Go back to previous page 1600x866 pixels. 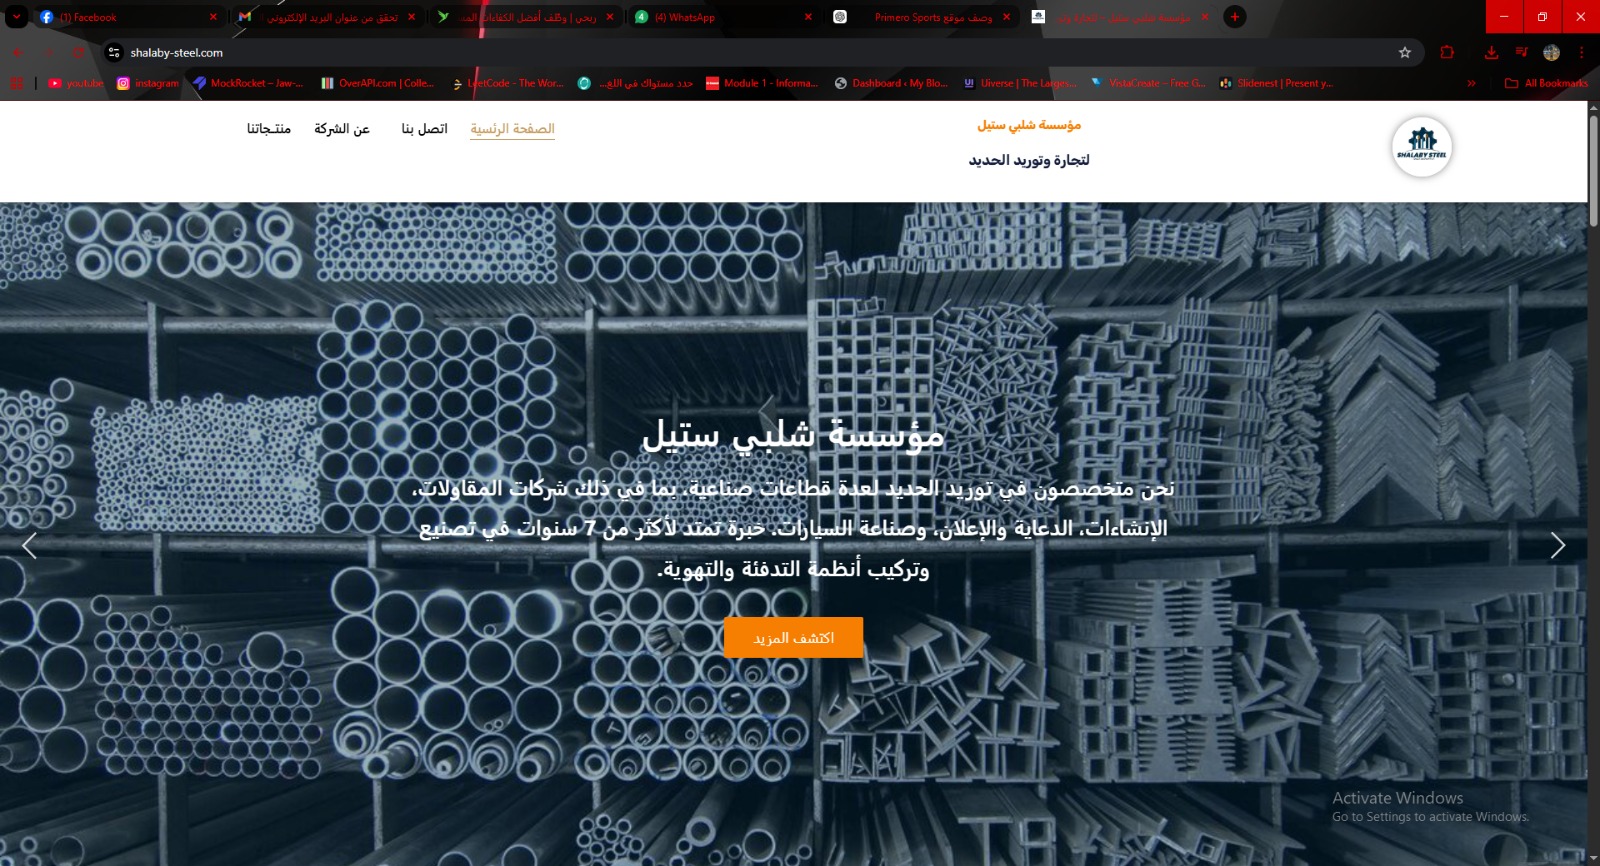pyautogui.click(x=17, y=52)
